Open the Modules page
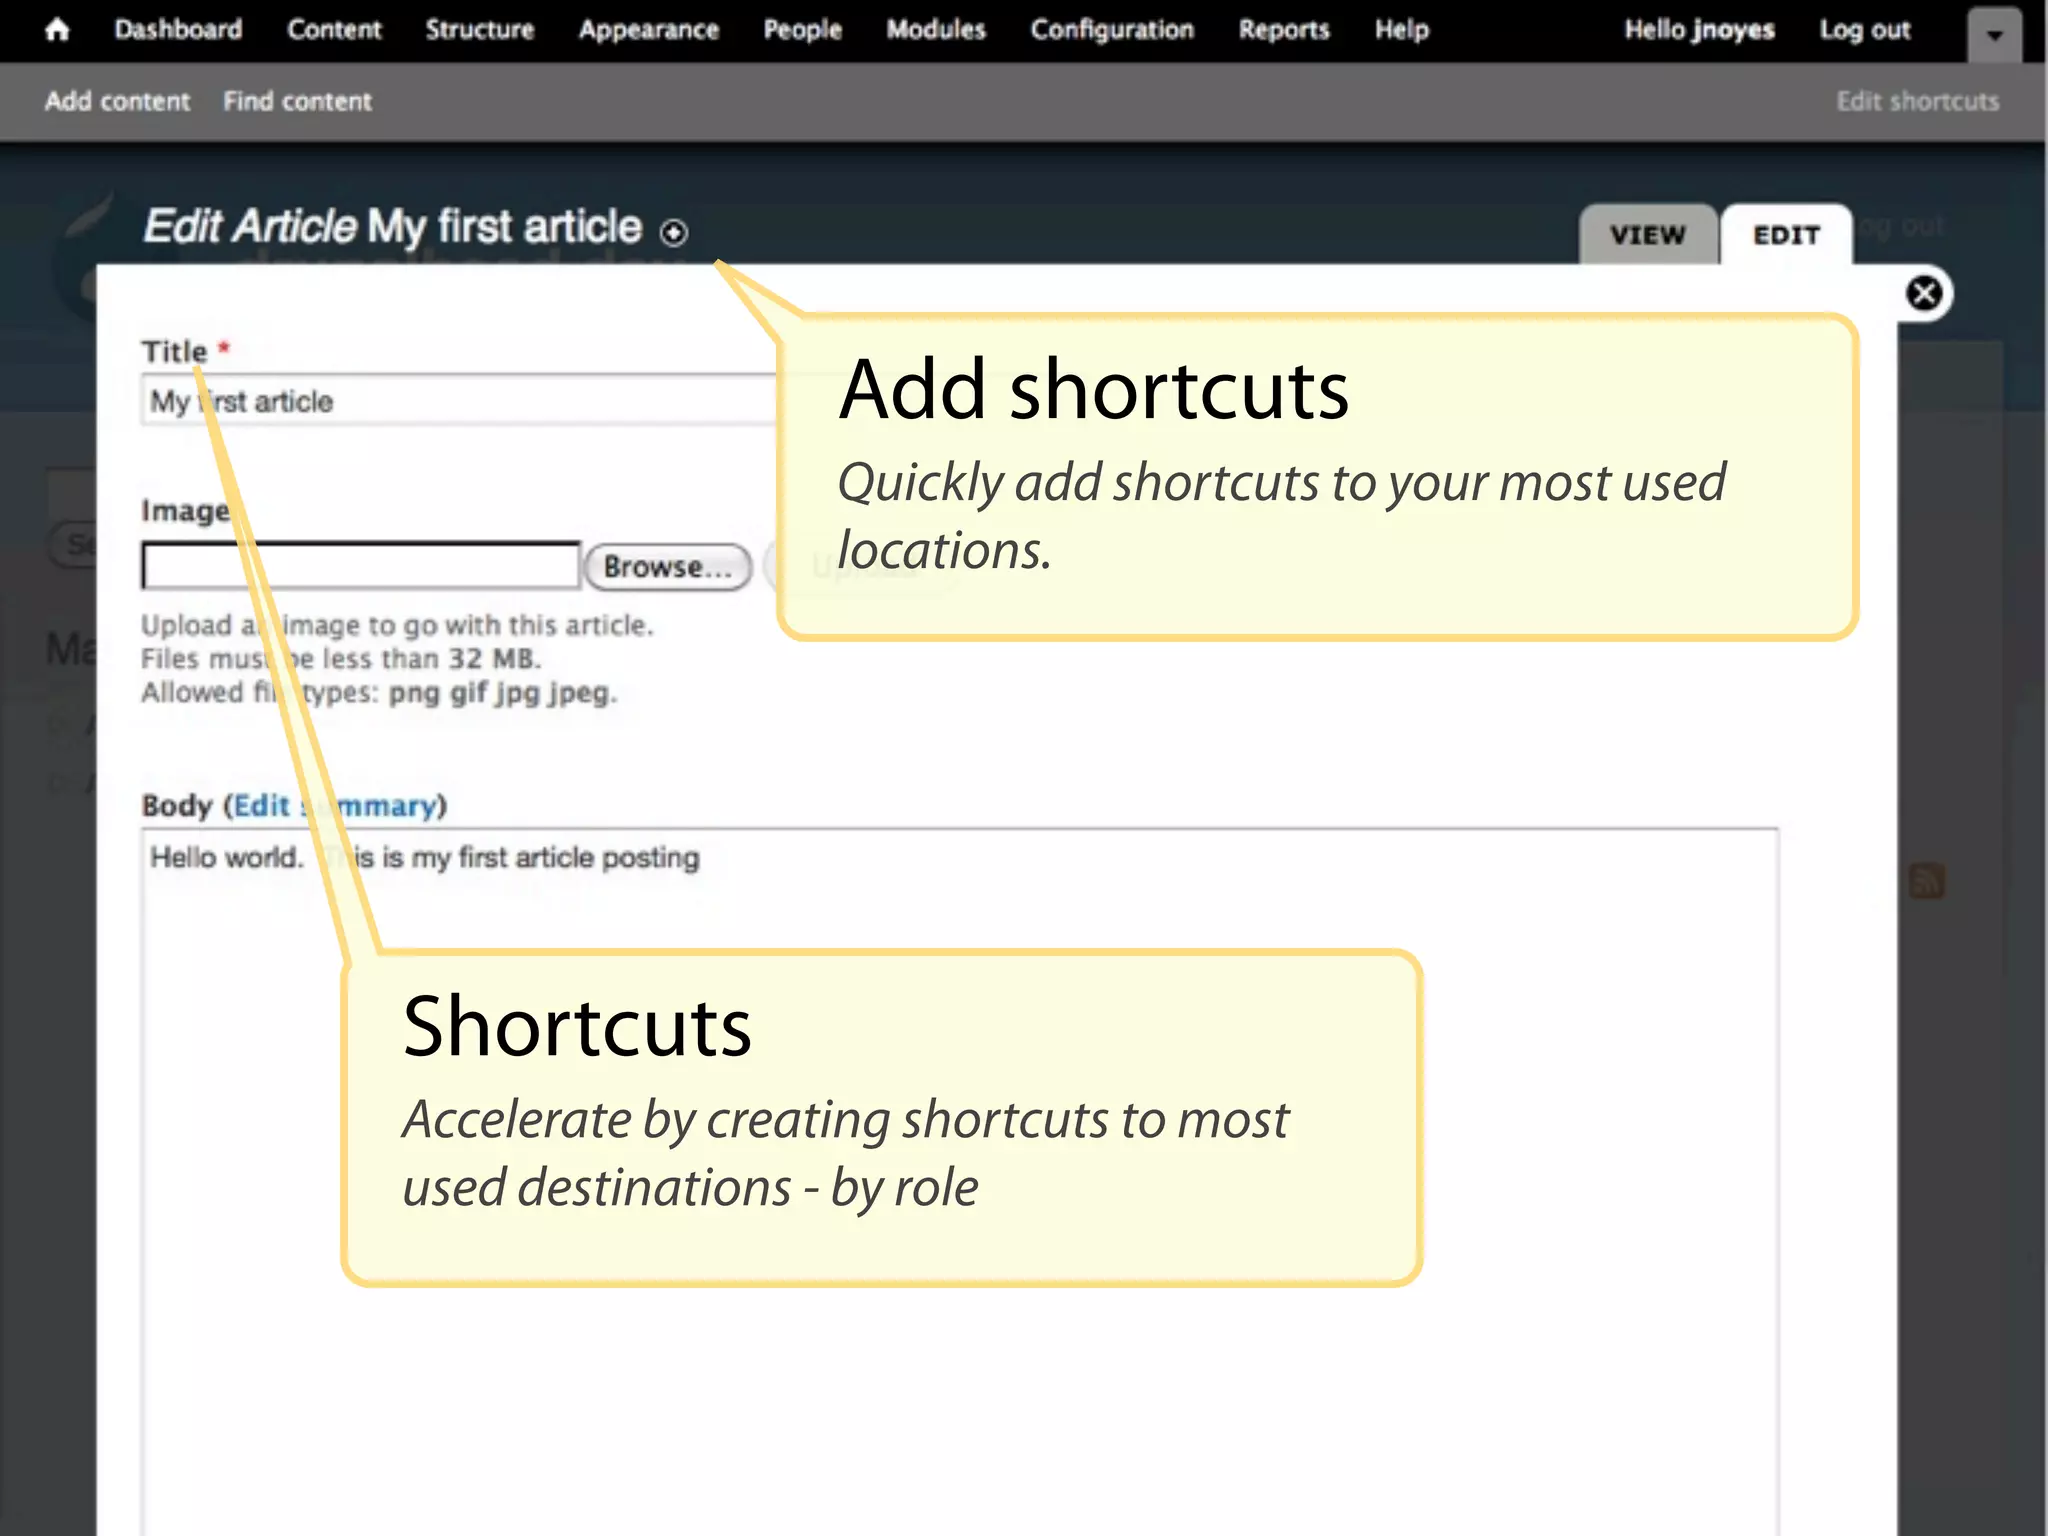This screenshot has height=1536, width=2048. [936, 30]
